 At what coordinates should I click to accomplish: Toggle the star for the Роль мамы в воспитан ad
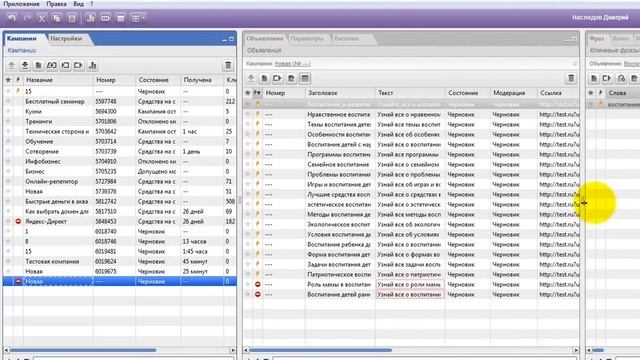(248, 284)
